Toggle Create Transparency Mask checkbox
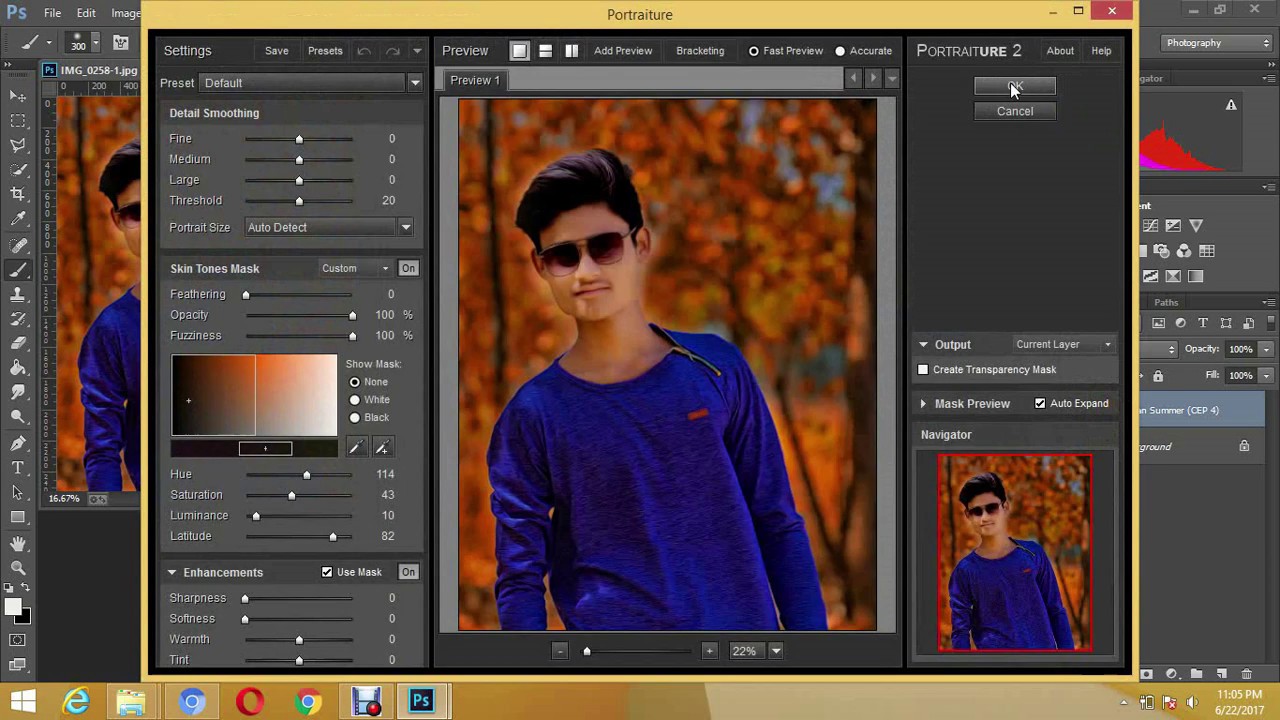1280x720 pixels. 923,370
